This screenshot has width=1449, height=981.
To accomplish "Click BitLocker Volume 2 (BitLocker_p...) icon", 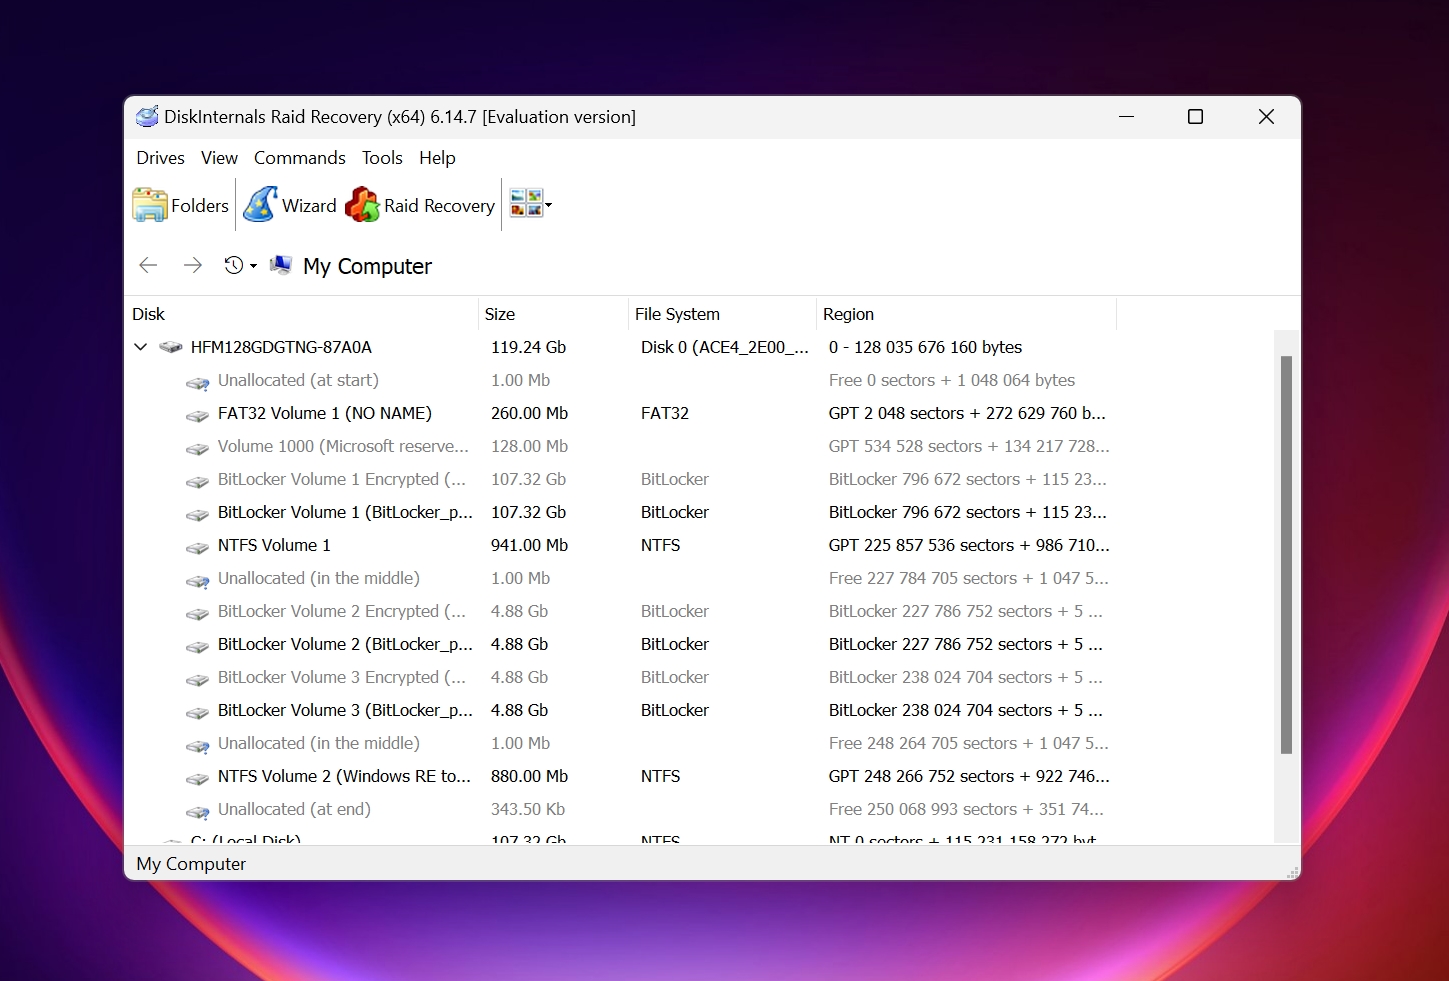I will tap(198, 645).
